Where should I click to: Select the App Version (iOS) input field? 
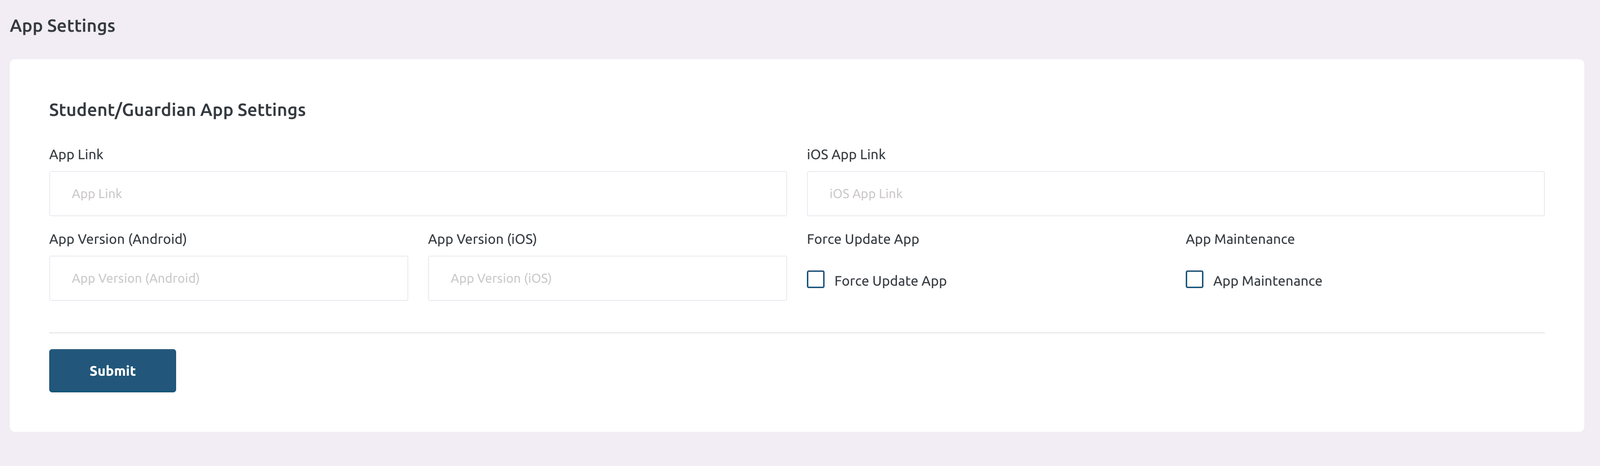pos(607,279)
